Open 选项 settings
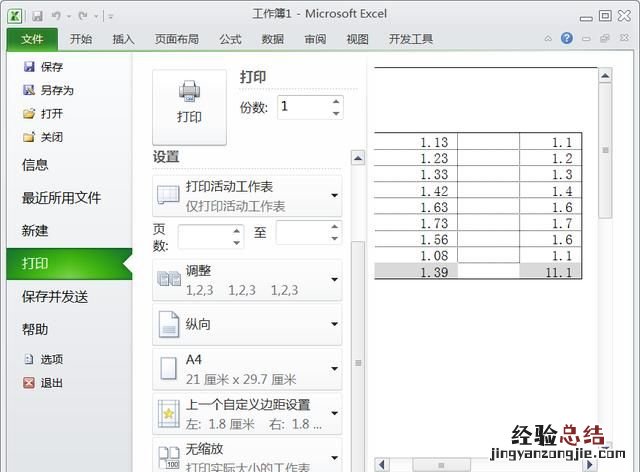This screenshot has height=472, width=640. coord(43,359)
